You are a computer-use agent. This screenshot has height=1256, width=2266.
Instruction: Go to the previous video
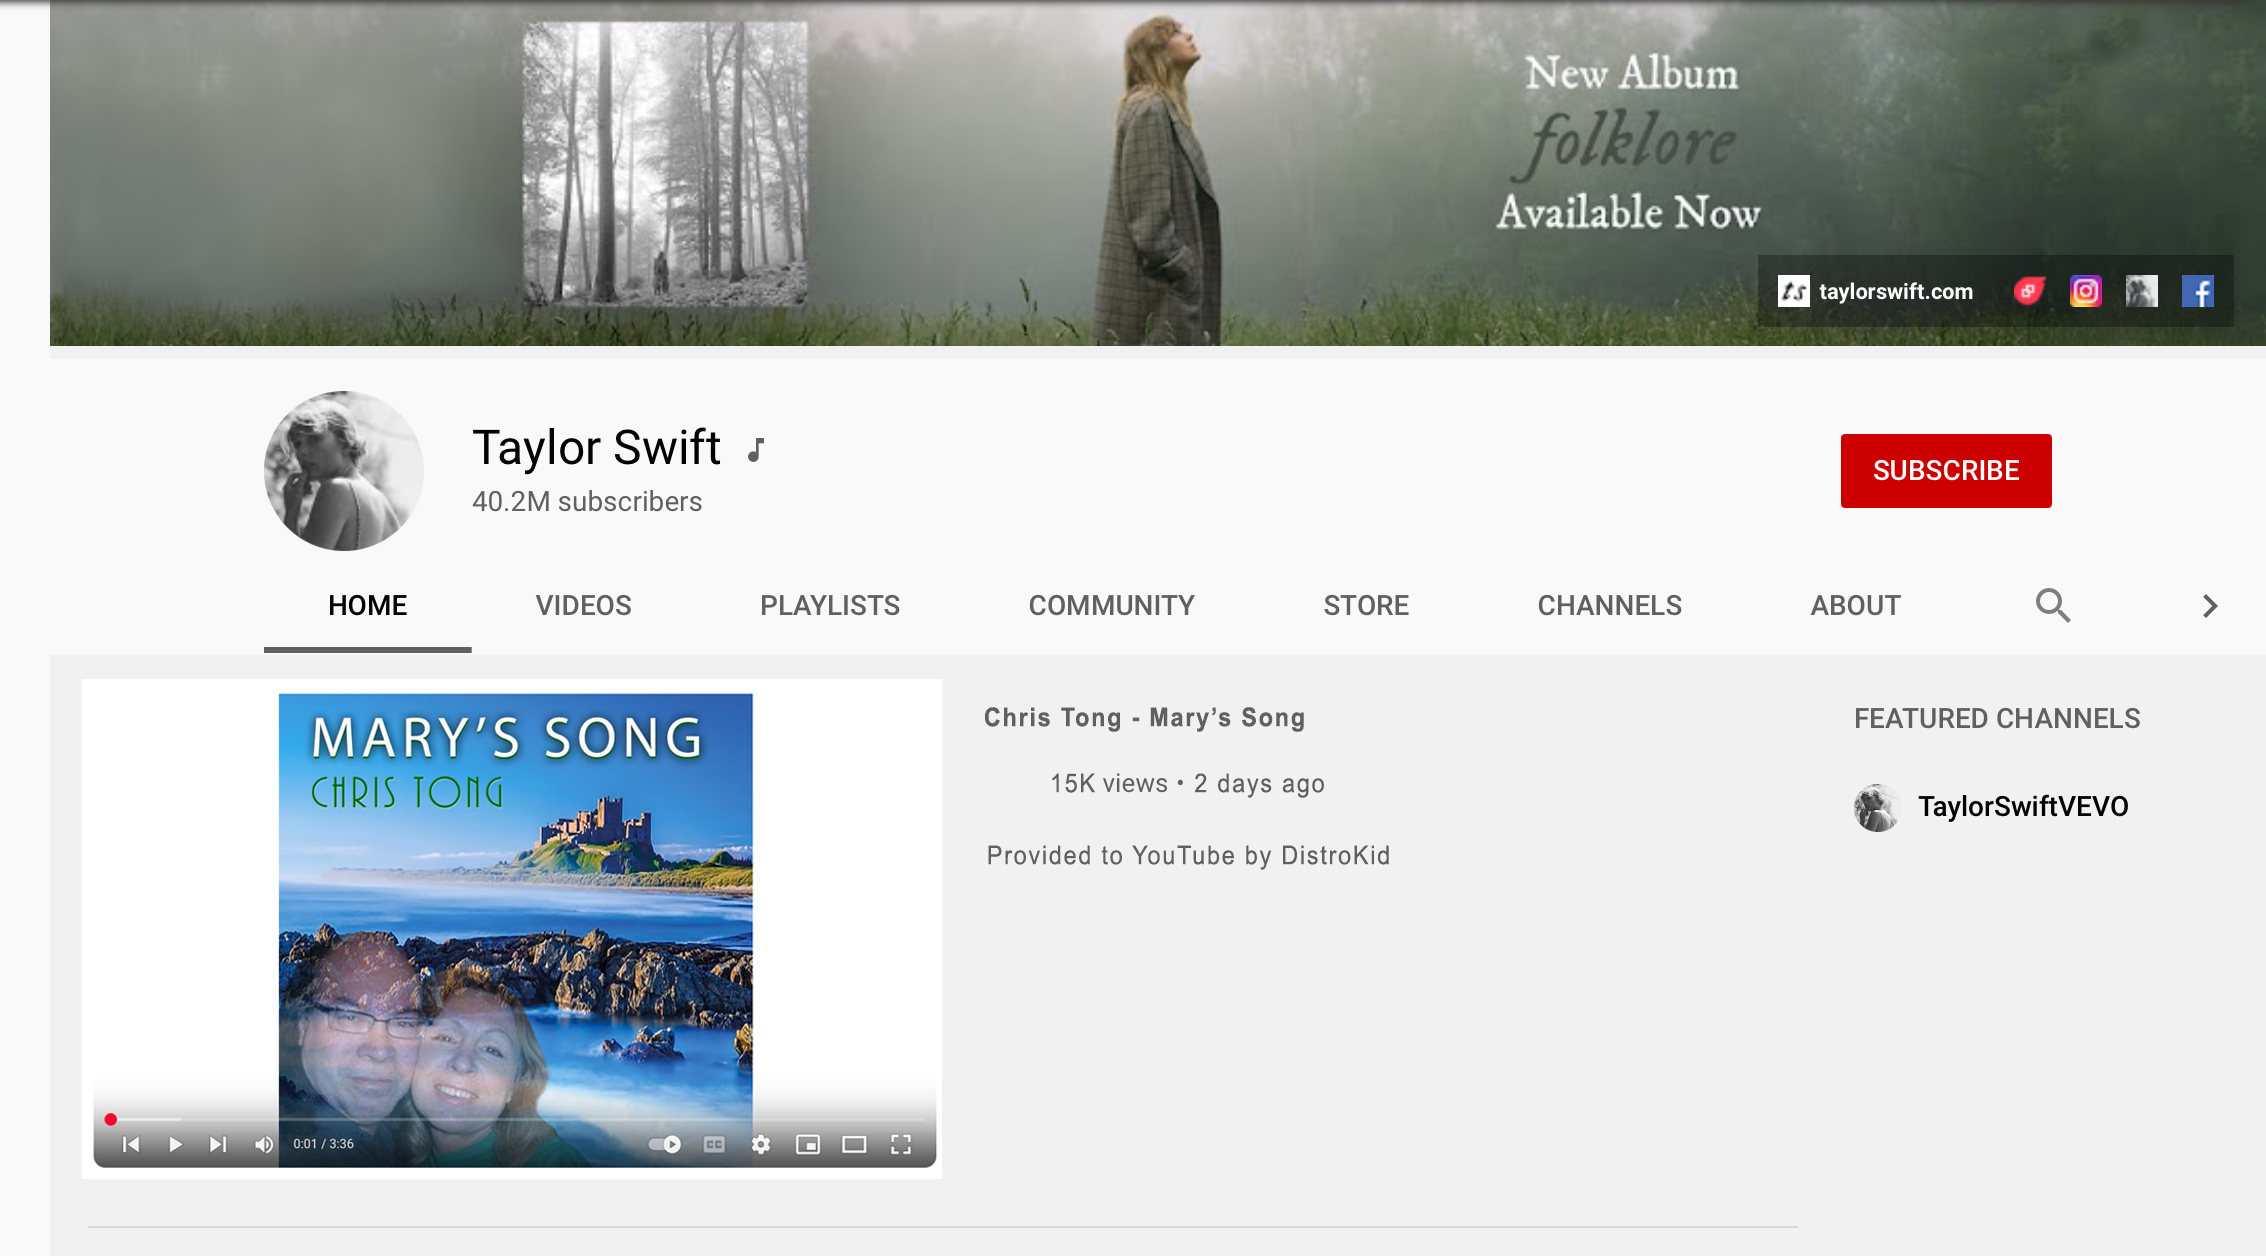[x=131, y=1144]
